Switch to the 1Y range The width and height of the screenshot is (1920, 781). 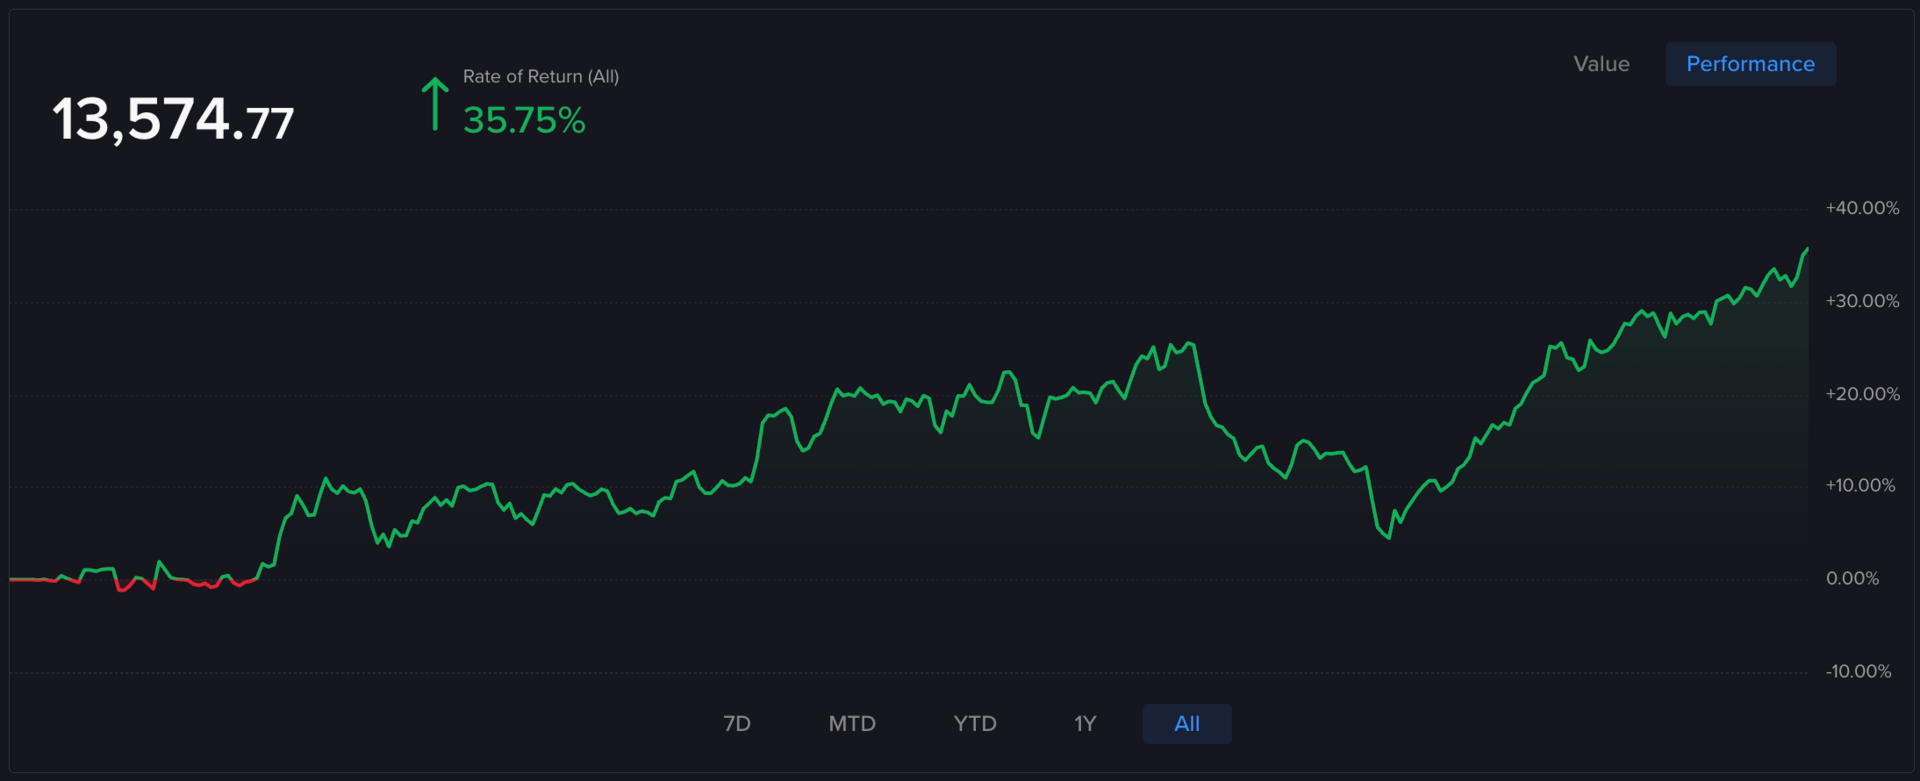[1085, 724]
